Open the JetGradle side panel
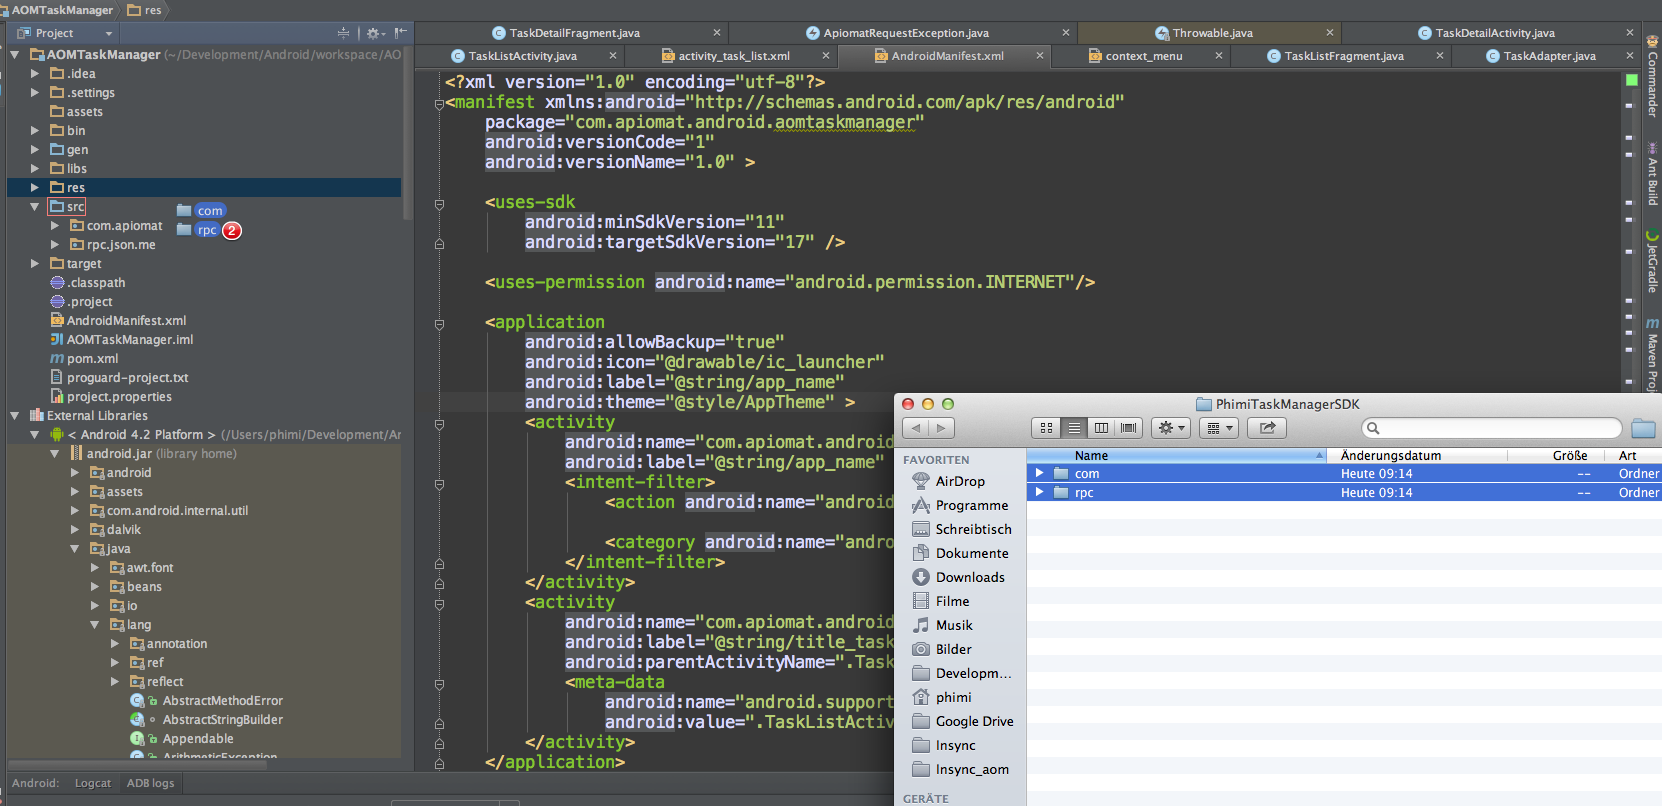 1652,263
